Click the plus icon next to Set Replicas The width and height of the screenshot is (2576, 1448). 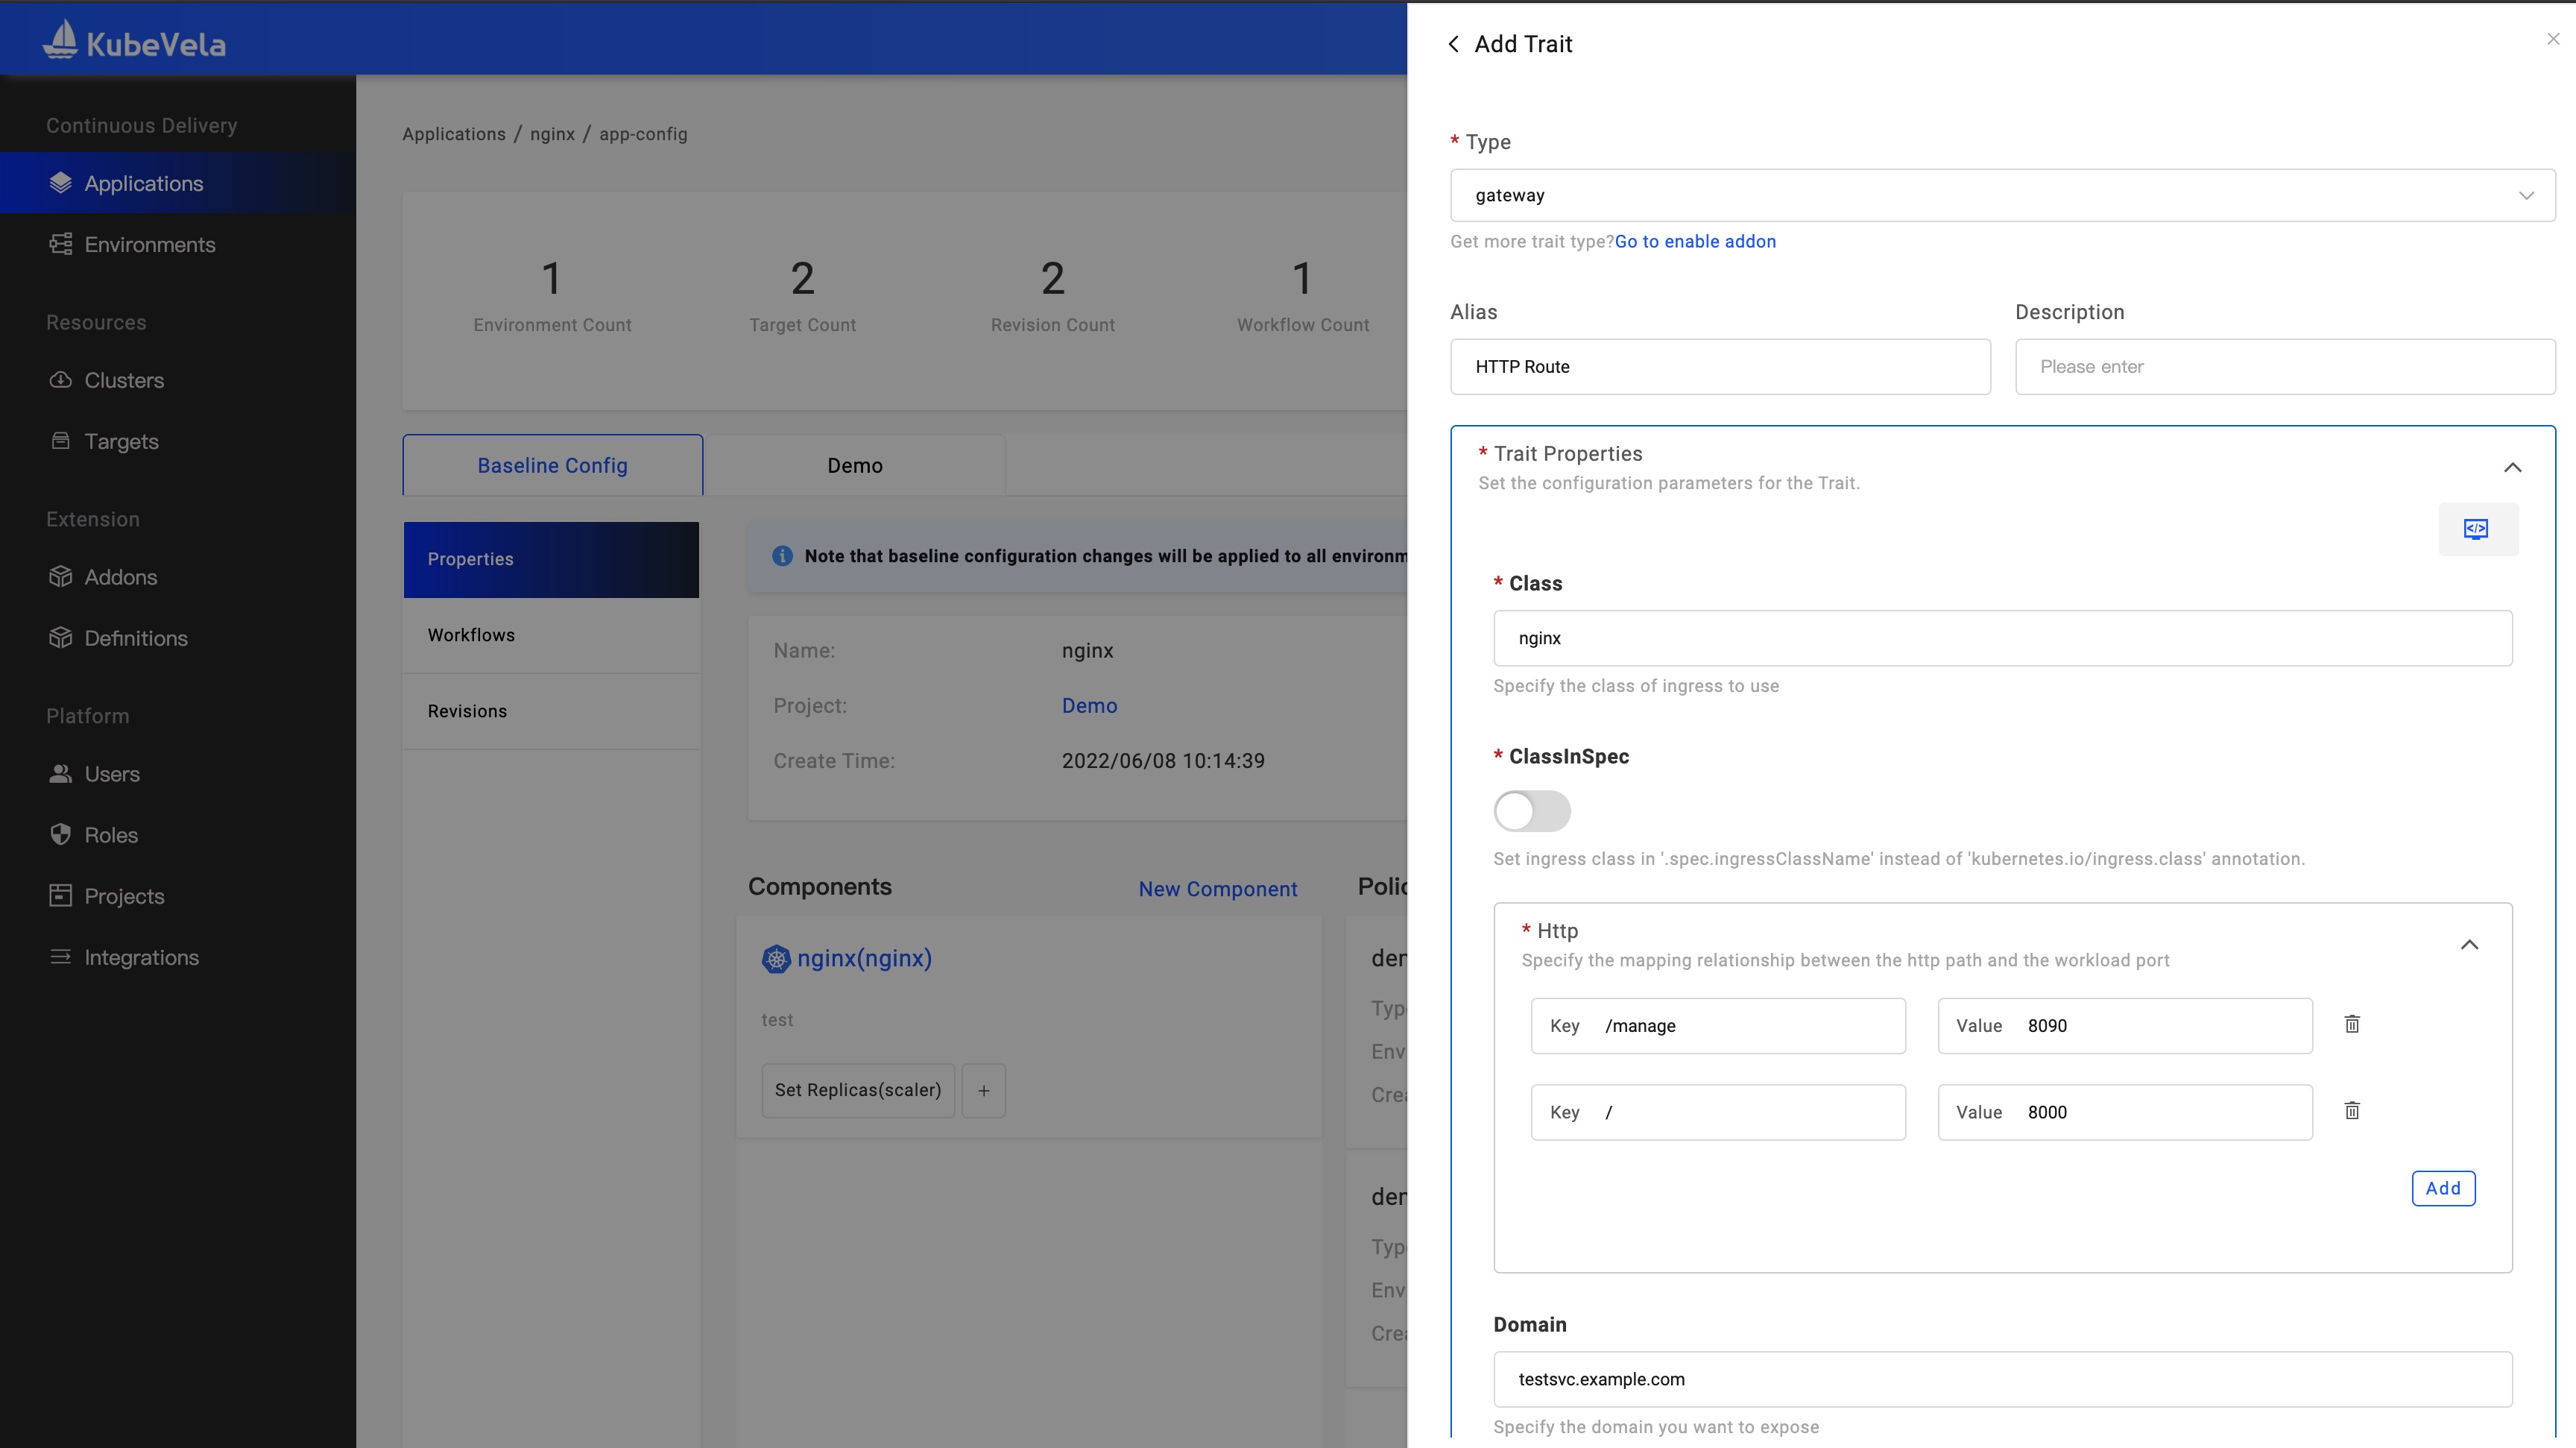(x=983, y=1090)
